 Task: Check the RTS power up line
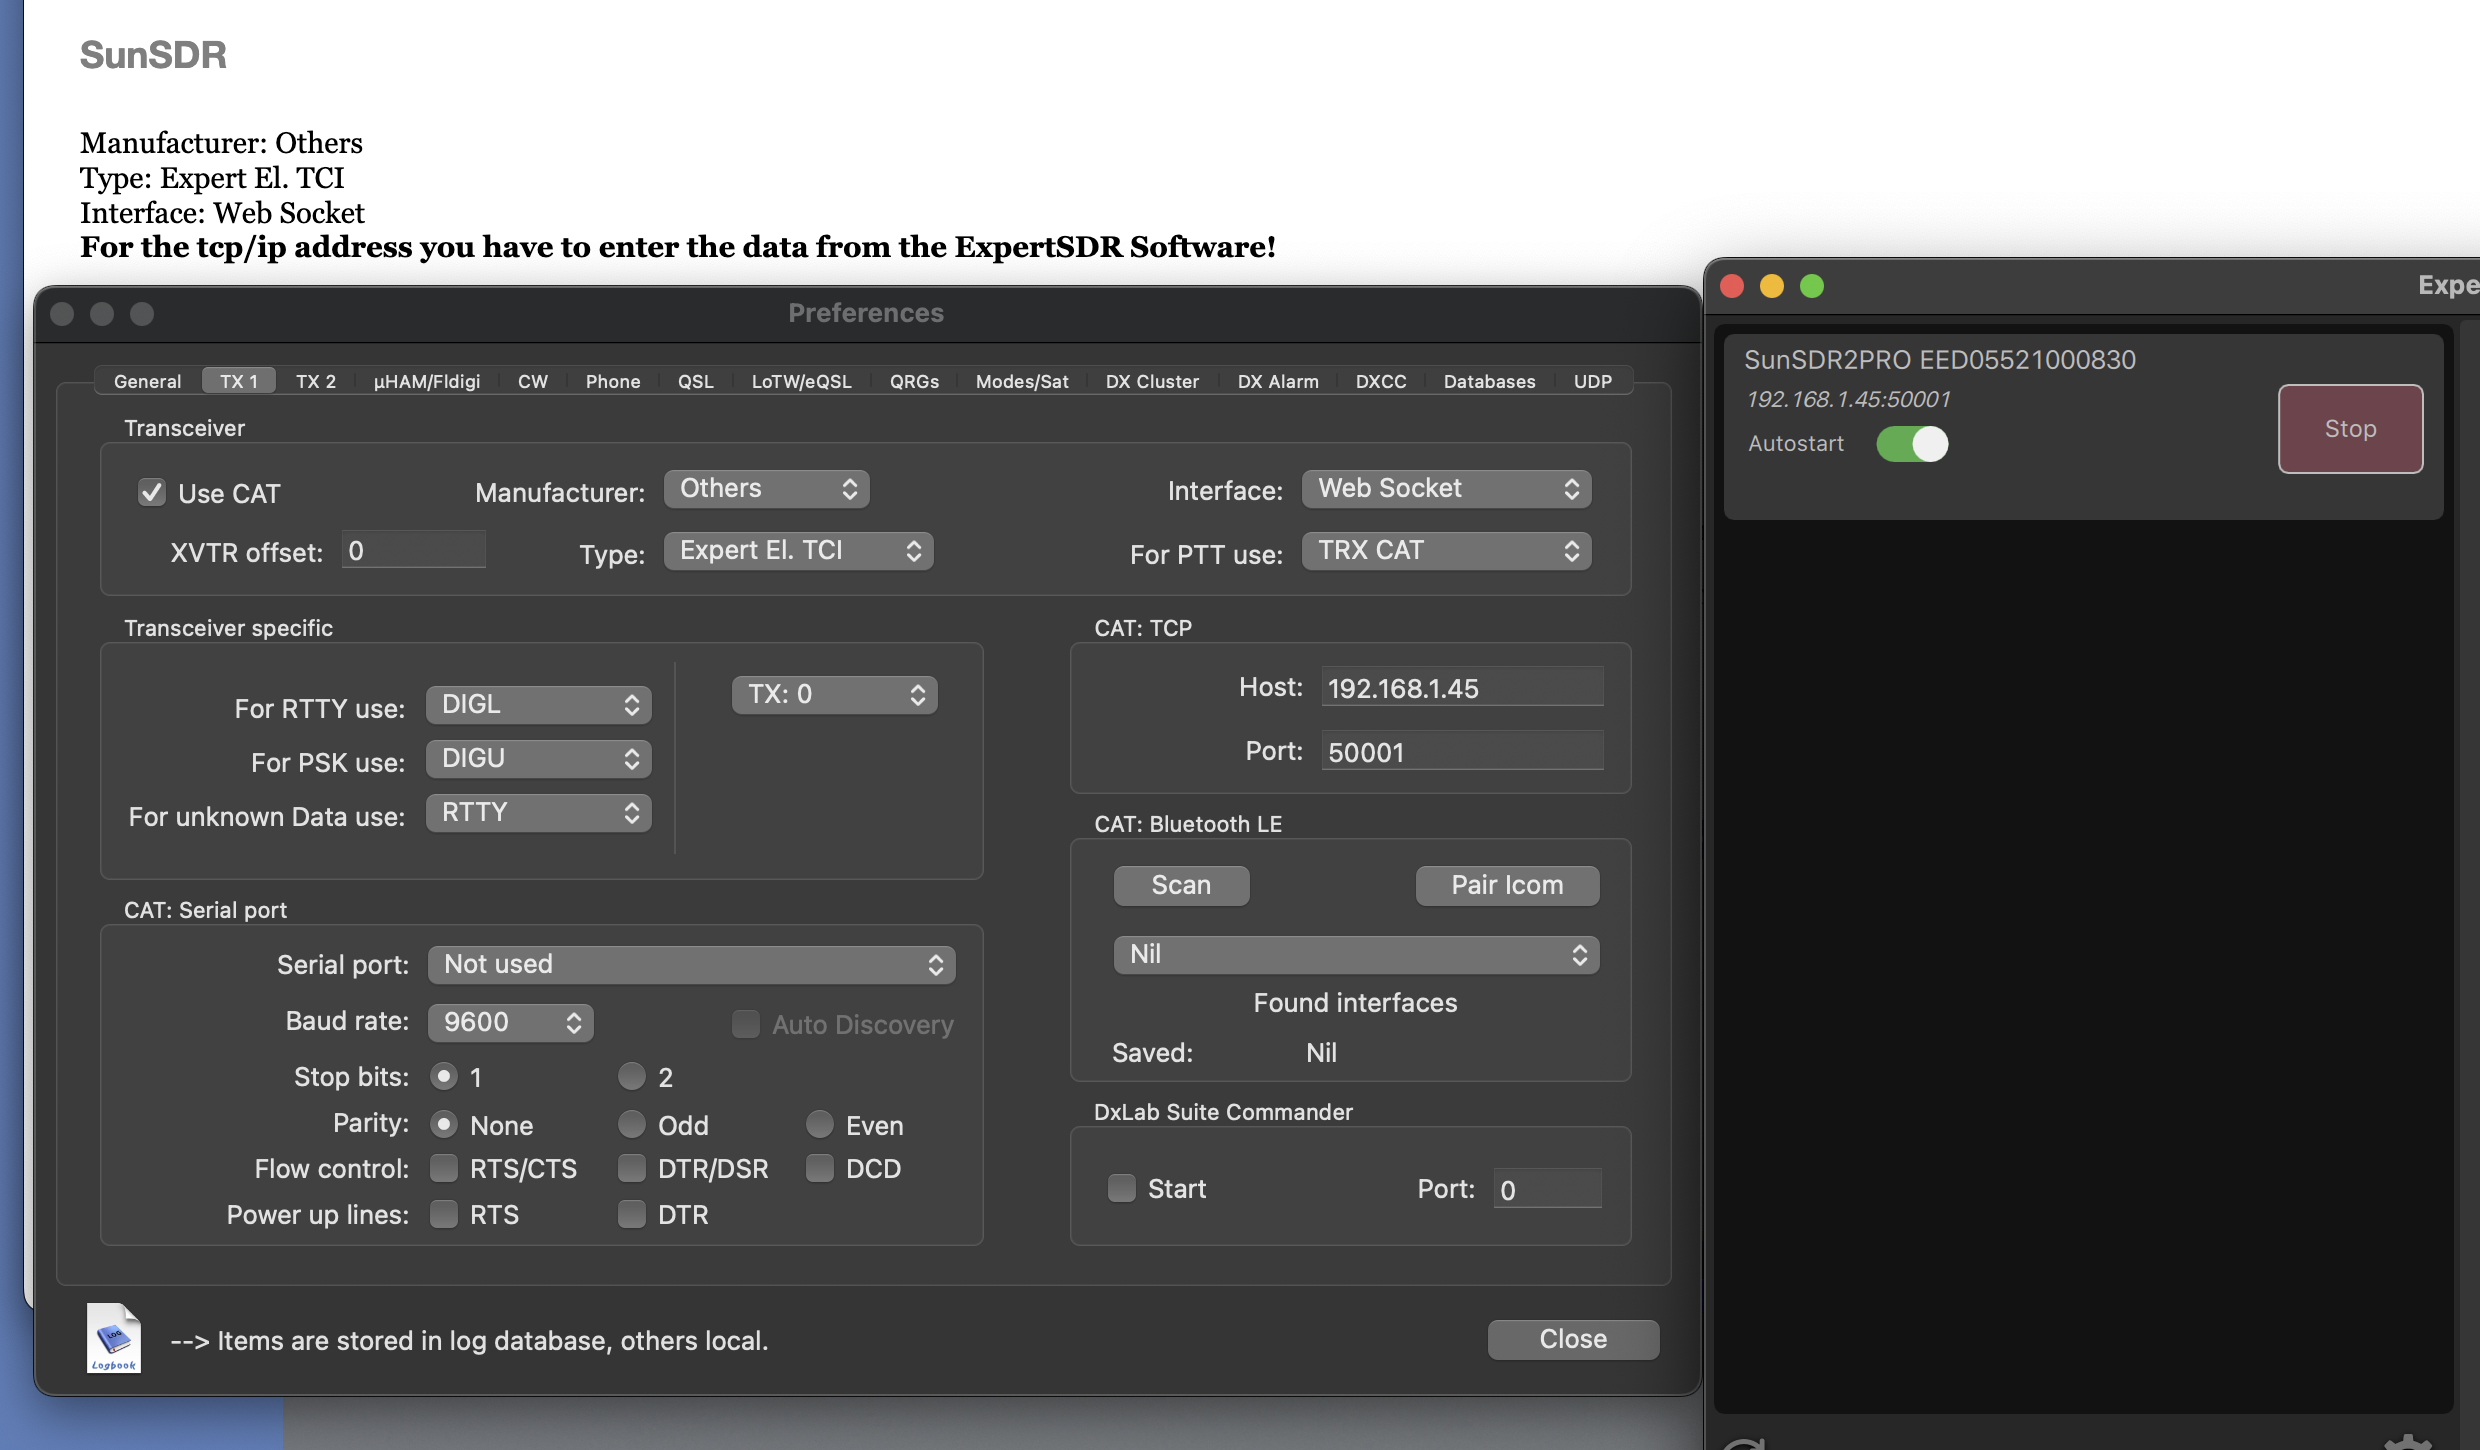(443, 1214)
